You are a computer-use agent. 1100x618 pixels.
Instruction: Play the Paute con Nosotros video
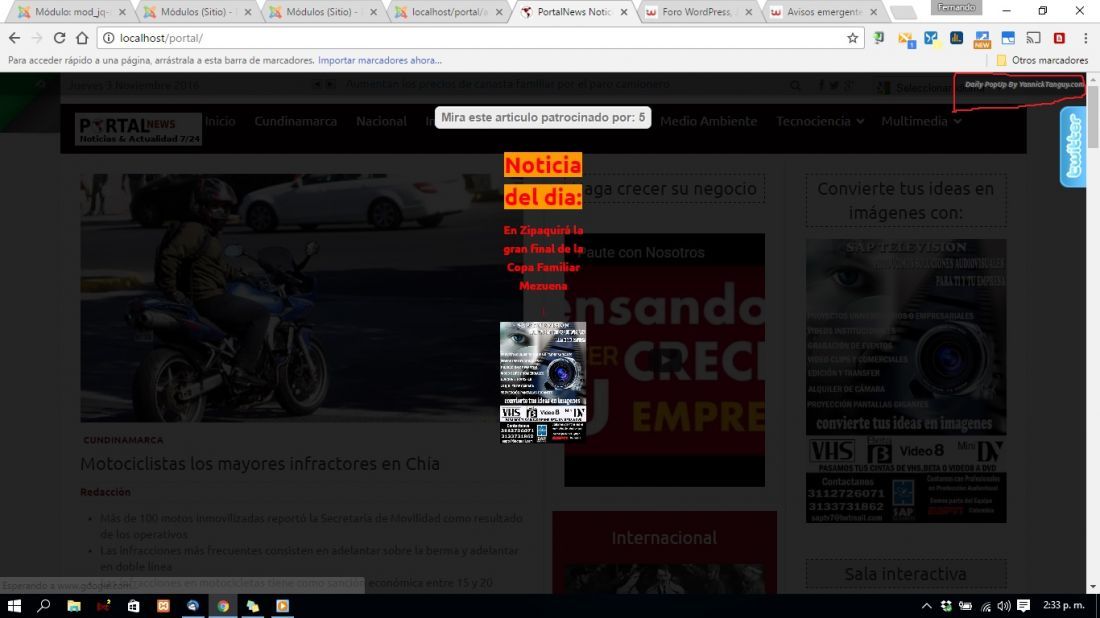(664, 360)
